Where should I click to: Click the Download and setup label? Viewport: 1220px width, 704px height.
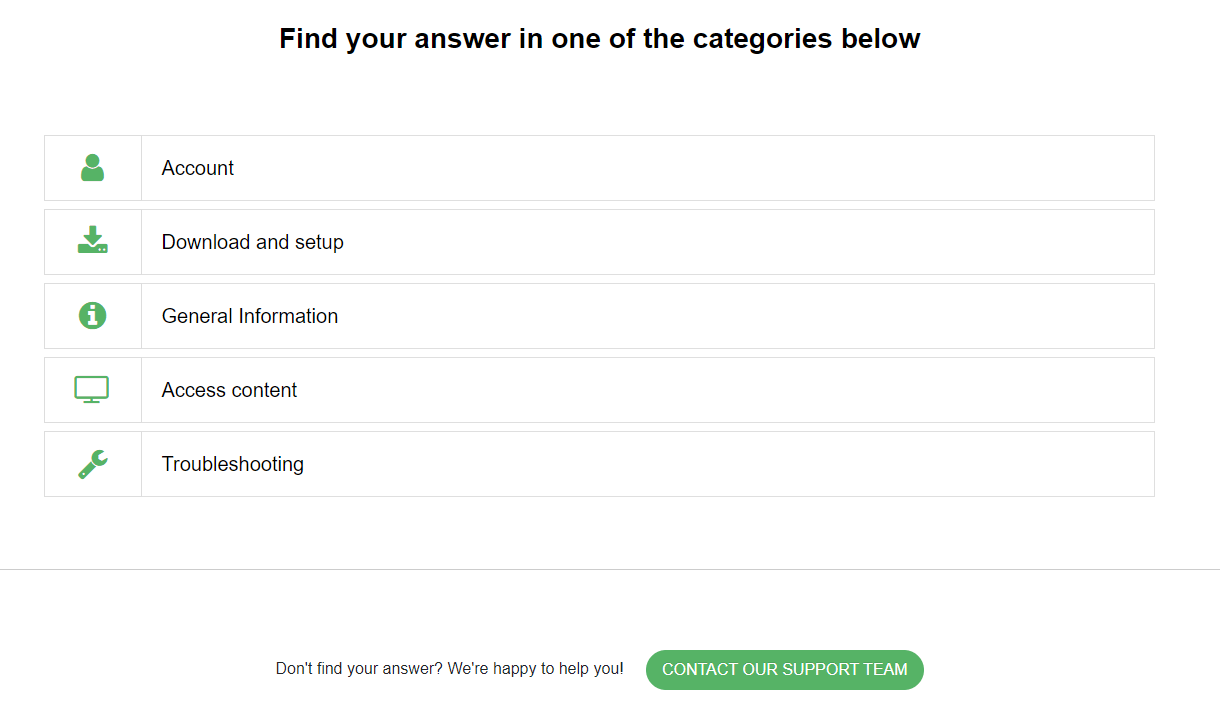point(253,242)
